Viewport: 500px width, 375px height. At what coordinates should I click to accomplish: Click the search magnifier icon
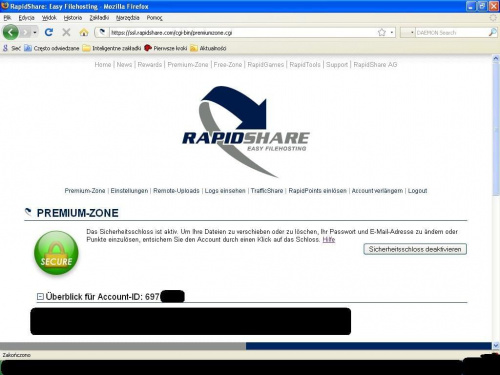pos(492,32)
